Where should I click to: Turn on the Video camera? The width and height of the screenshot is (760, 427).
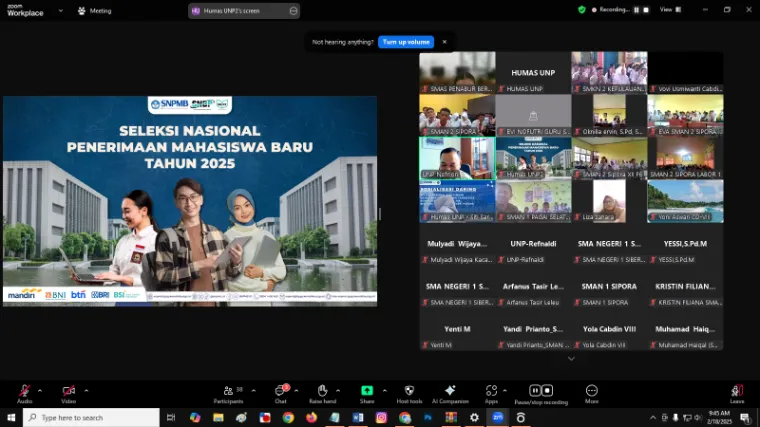pyautogui.click(x=68, y=391)
